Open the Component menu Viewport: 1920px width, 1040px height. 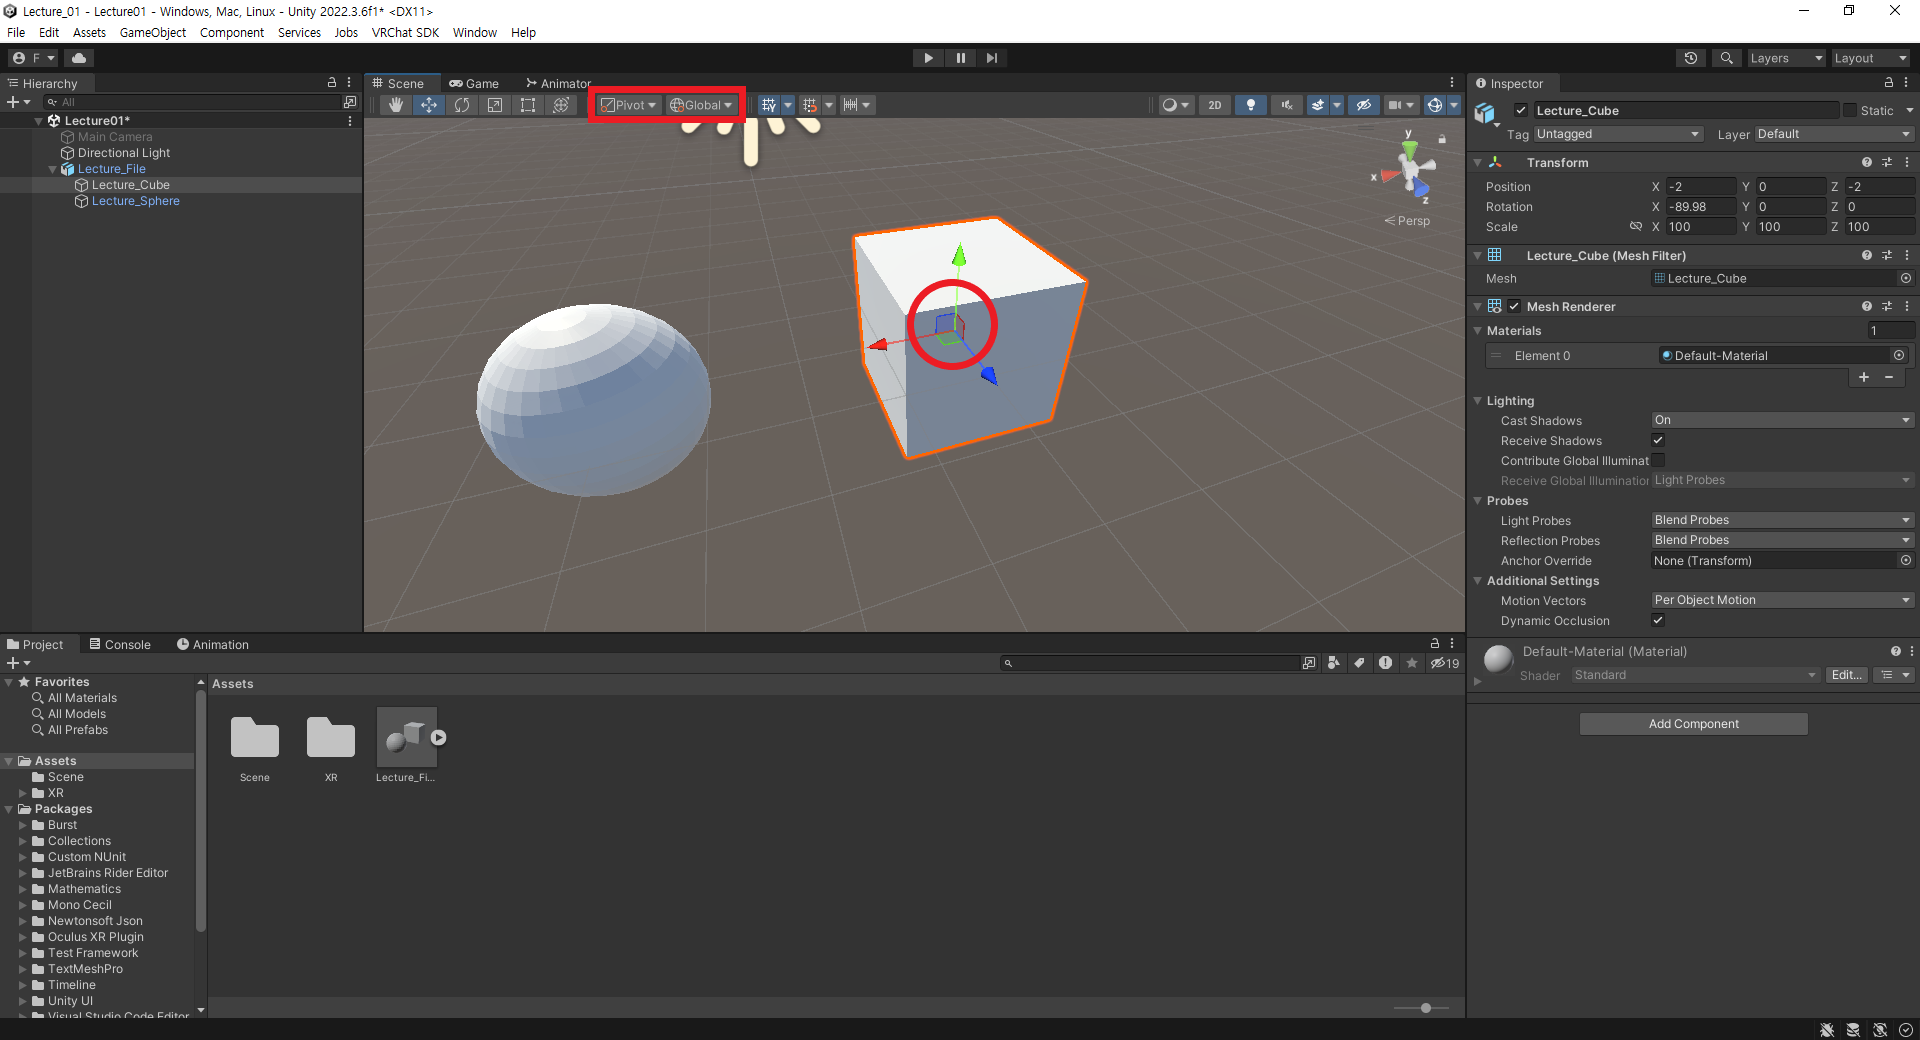click(232, 32)
